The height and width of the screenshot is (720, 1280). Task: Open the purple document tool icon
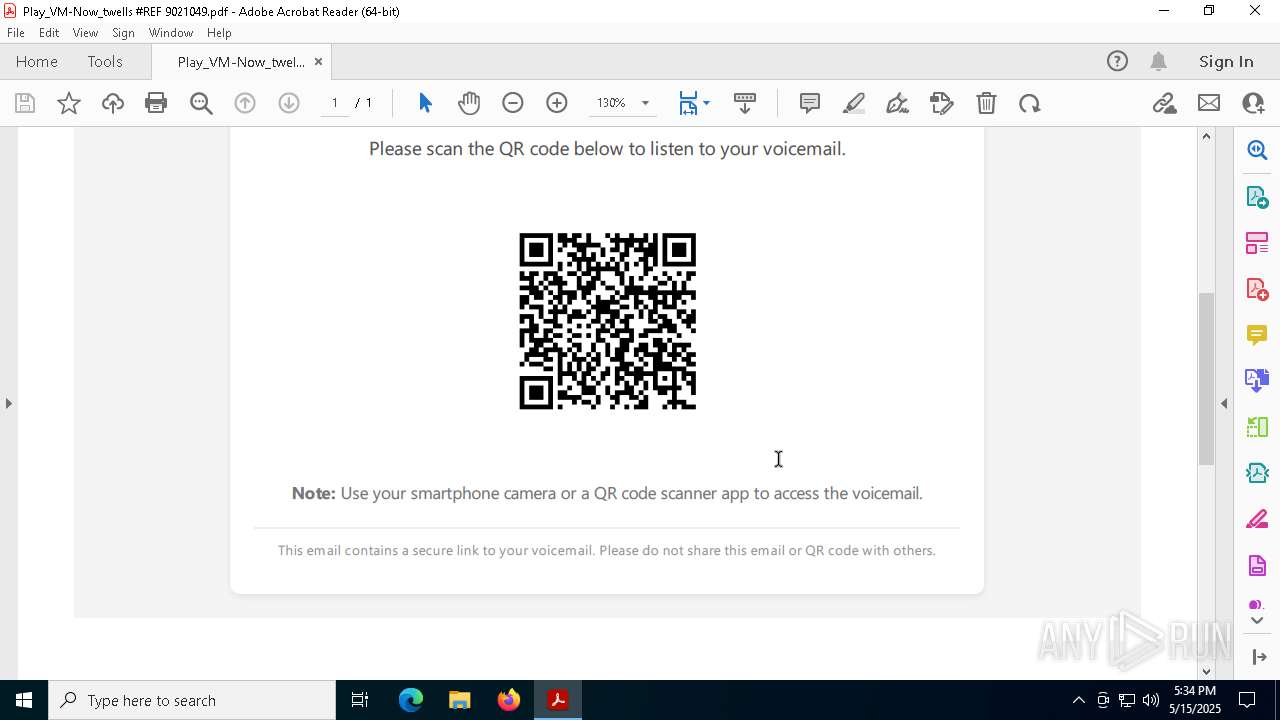coord(1257,566)
